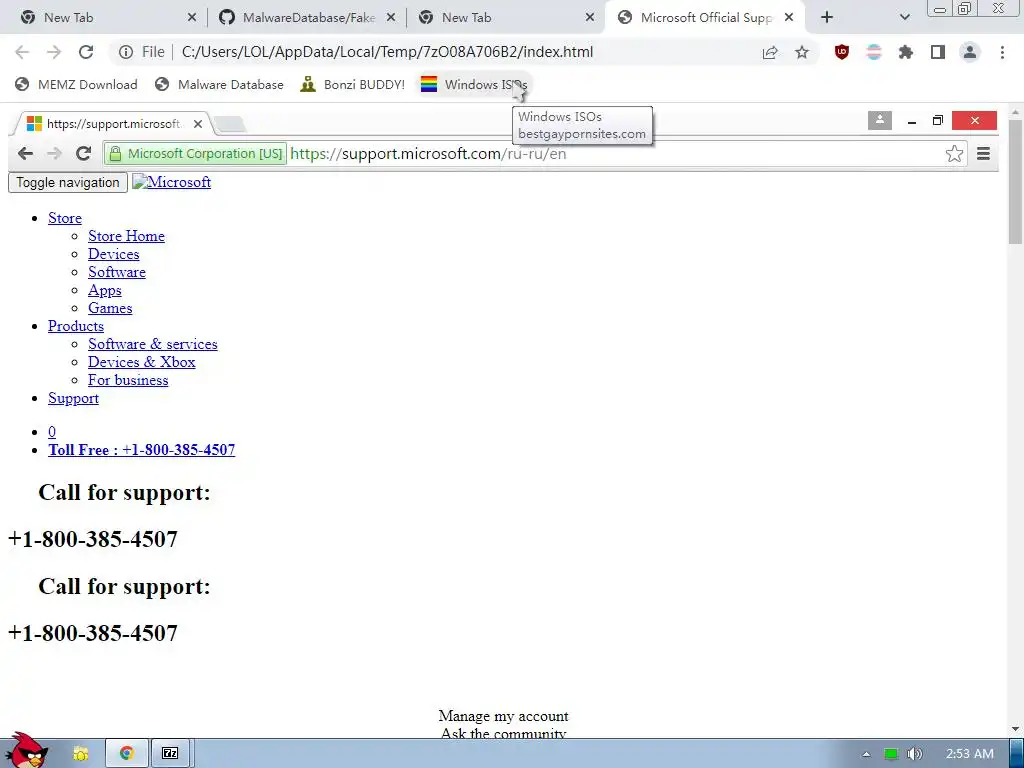Click the fake browser's bookmark star

pyautogui.click(x=954, y=153)
